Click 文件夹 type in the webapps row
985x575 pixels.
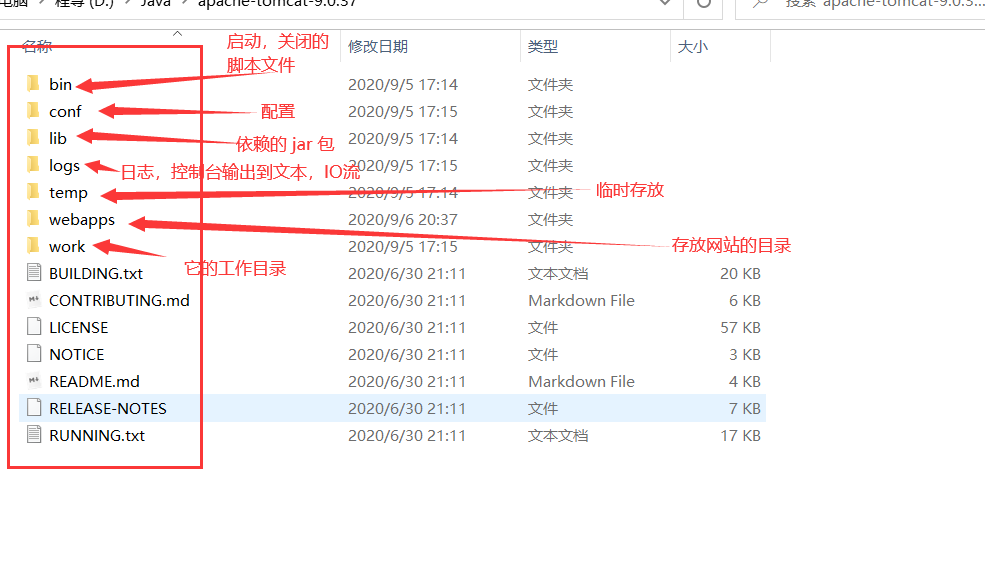(550, 219)
